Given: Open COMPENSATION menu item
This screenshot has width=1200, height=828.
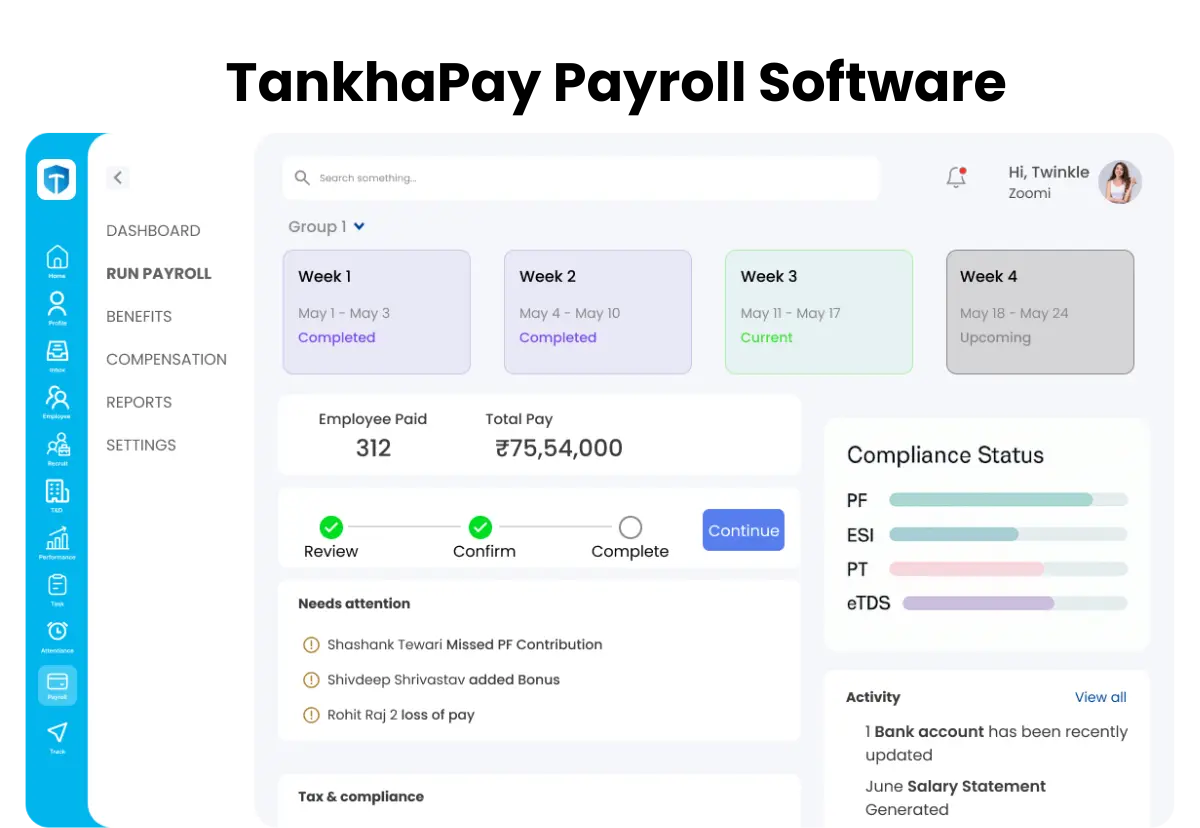Looking at the screenshot, I should point(166,360).
